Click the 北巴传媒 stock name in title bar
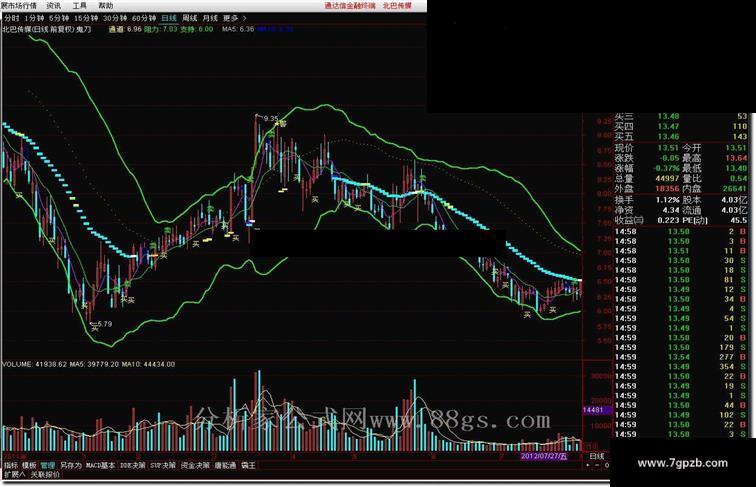Screen dimensions: 756x487 point(397,6)
